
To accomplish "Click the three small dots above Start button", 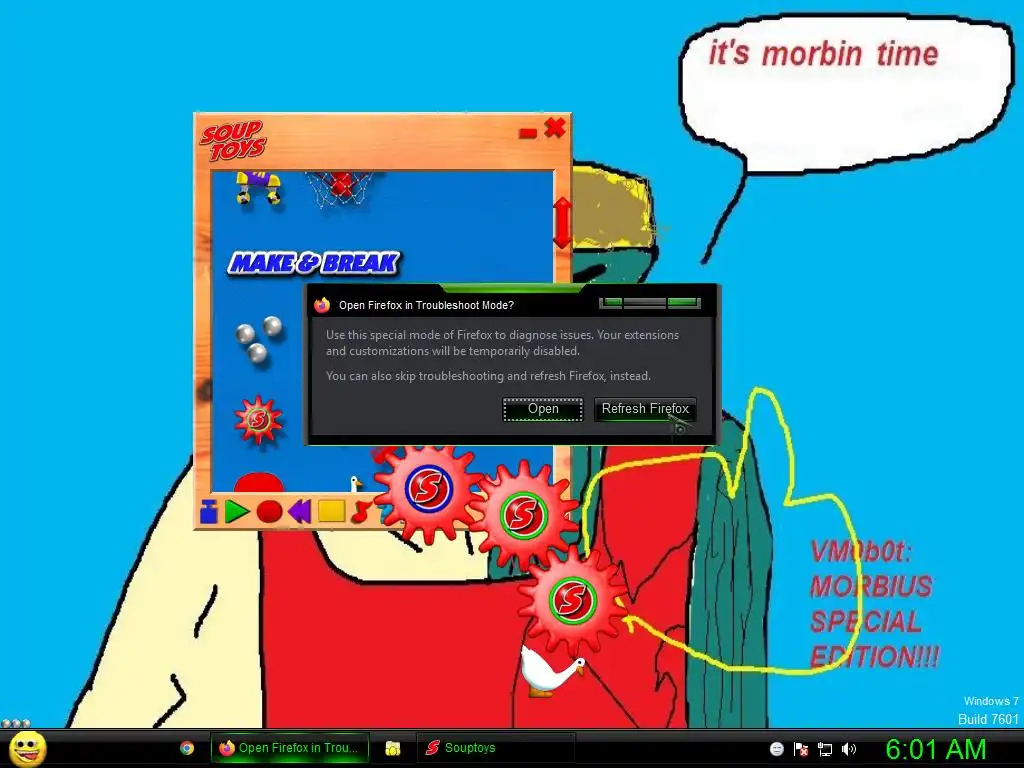I will (16, 723).
